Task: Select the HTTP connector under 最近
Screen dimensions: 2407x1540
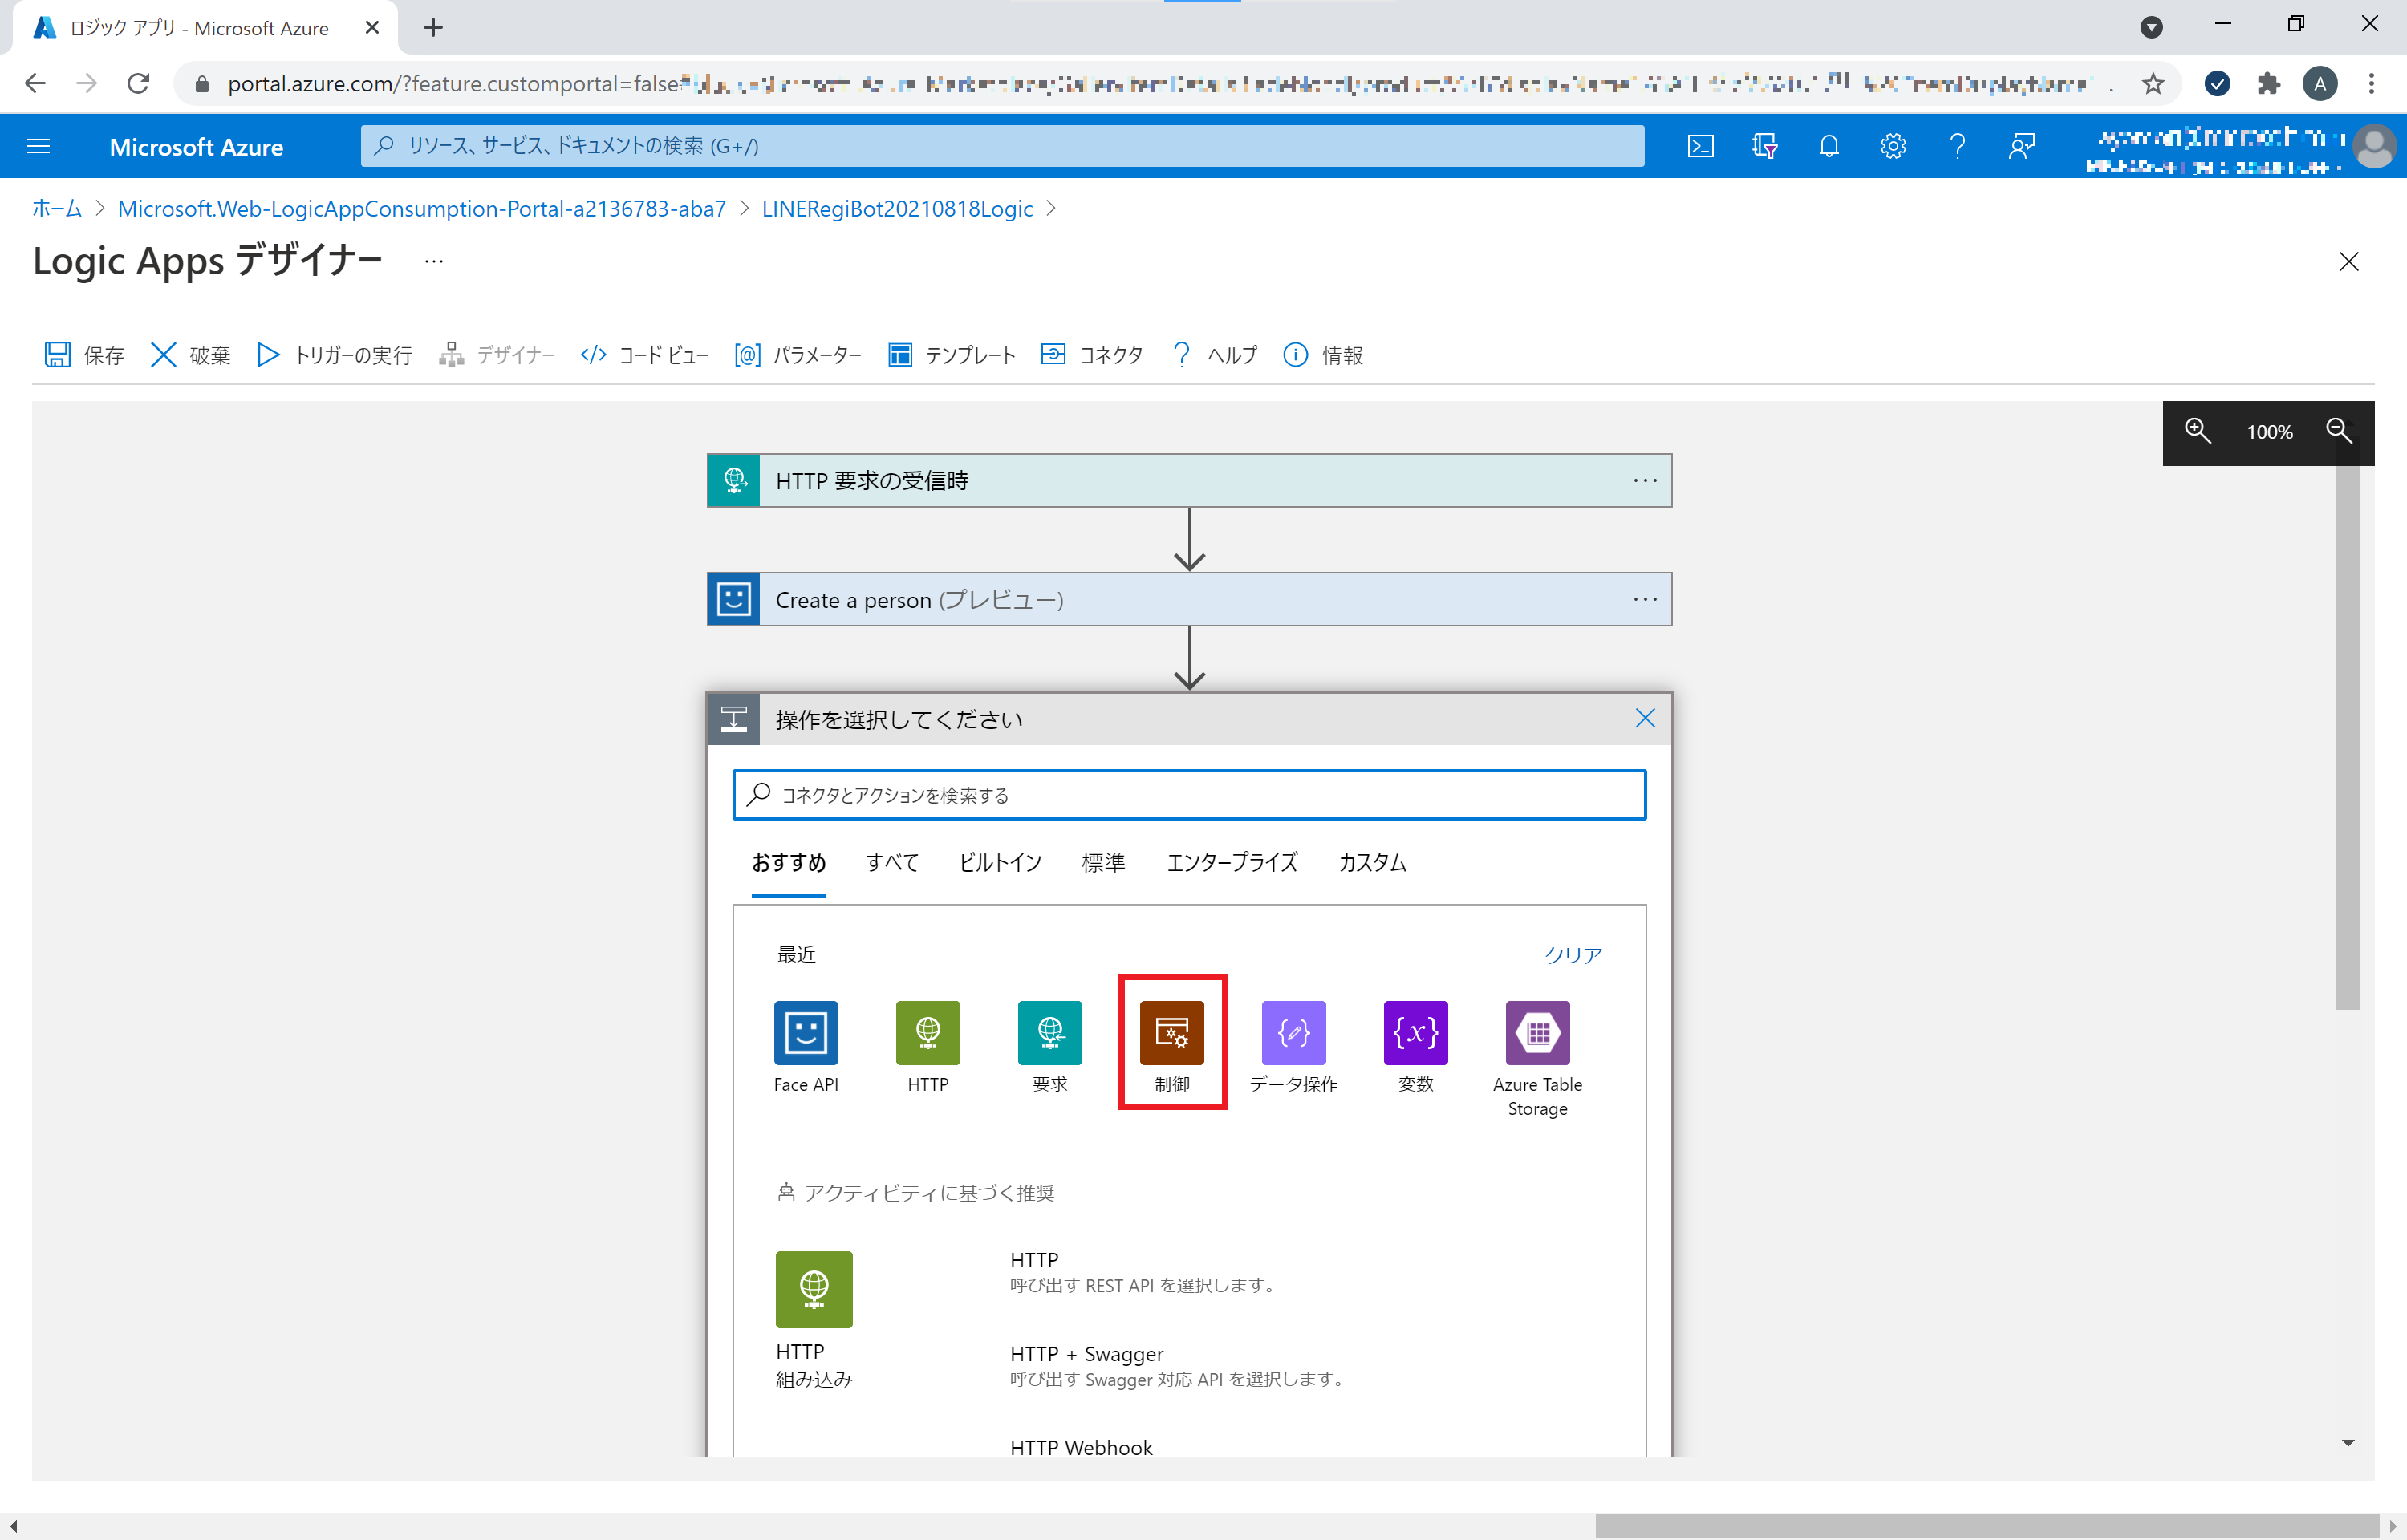Action: click(927, 1033)
